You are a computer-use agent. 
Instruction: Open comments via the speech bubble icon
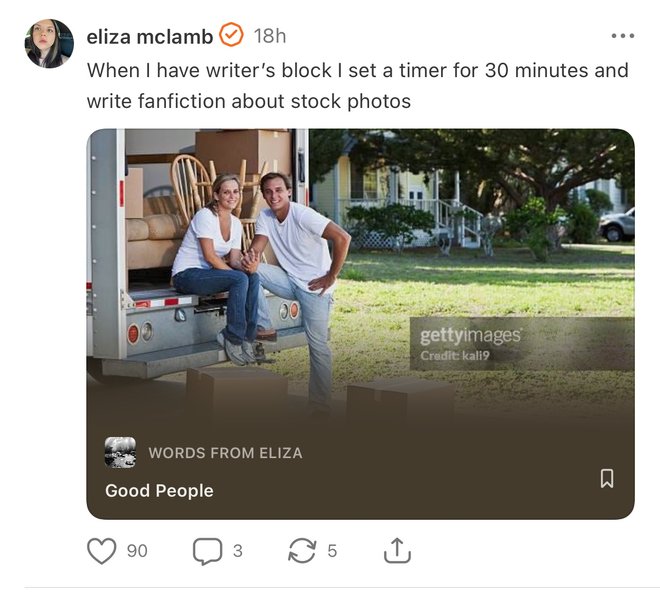(207, 550)
